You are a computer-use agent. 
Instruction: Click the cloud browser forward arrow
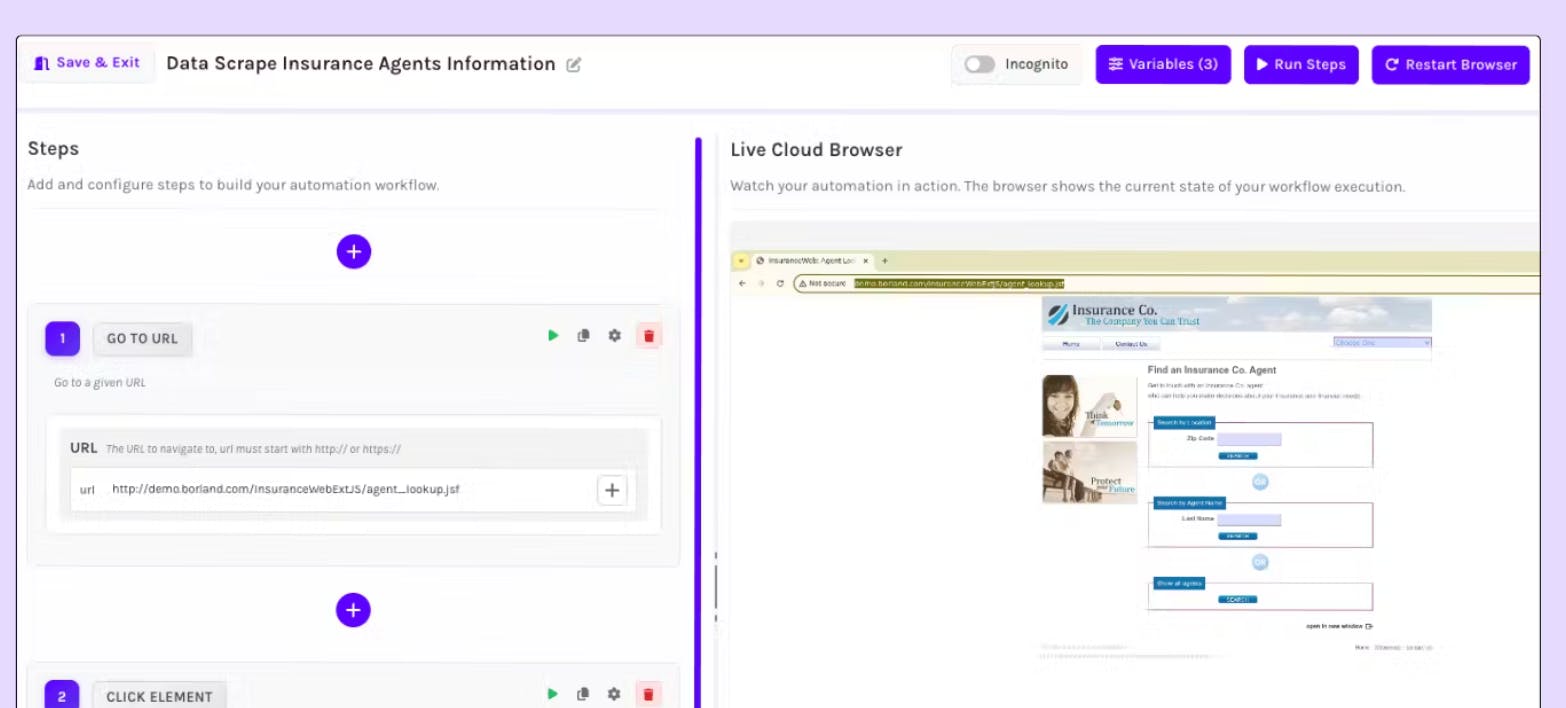pos(762,283)
